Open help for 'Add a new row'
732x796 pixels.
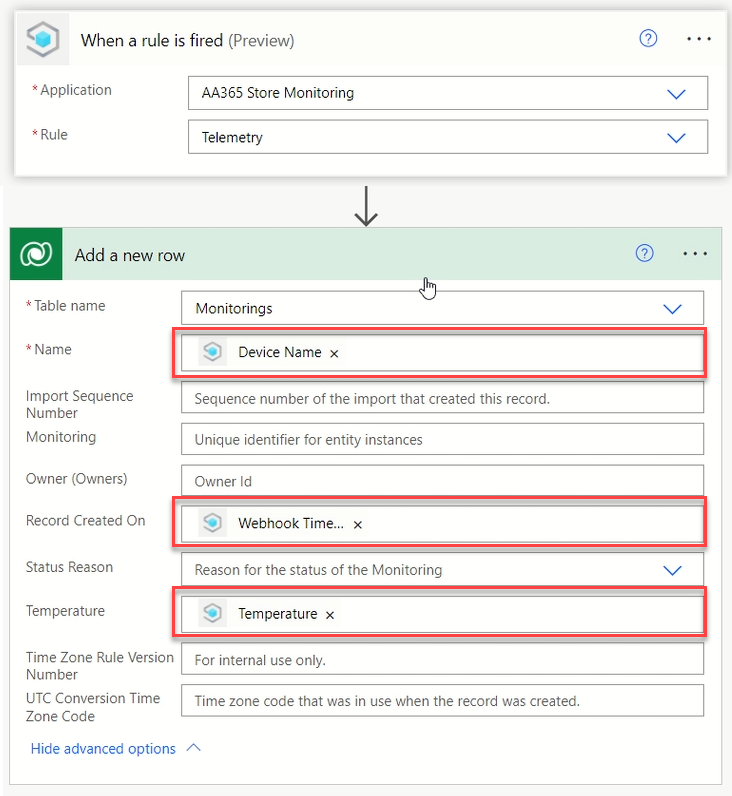(x=644, y=253)
